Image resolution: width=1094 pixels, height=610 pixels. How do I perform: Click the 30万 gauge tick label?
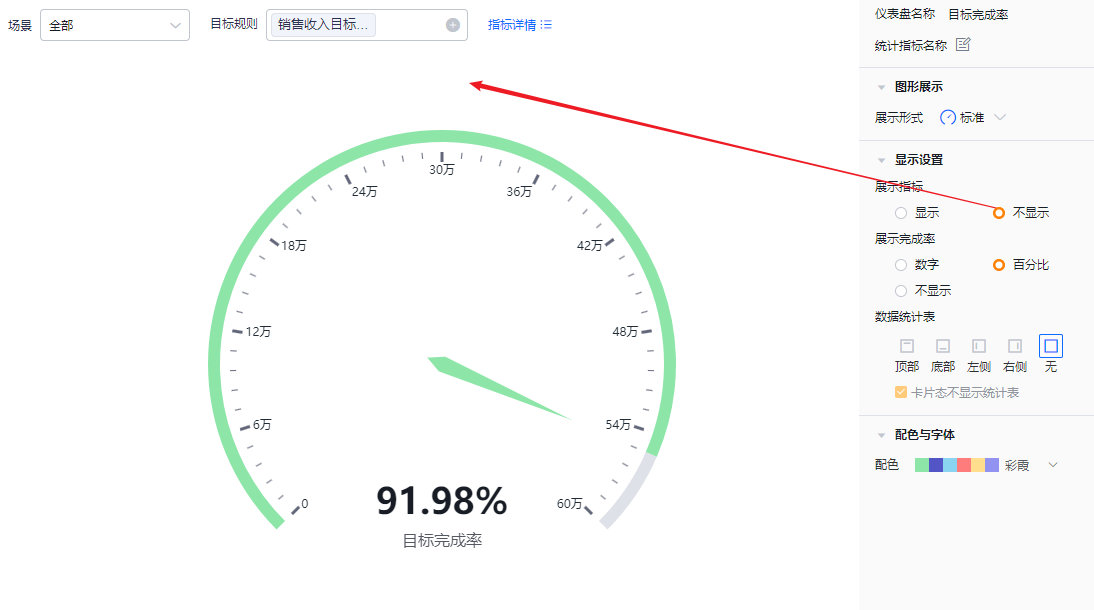442,170
